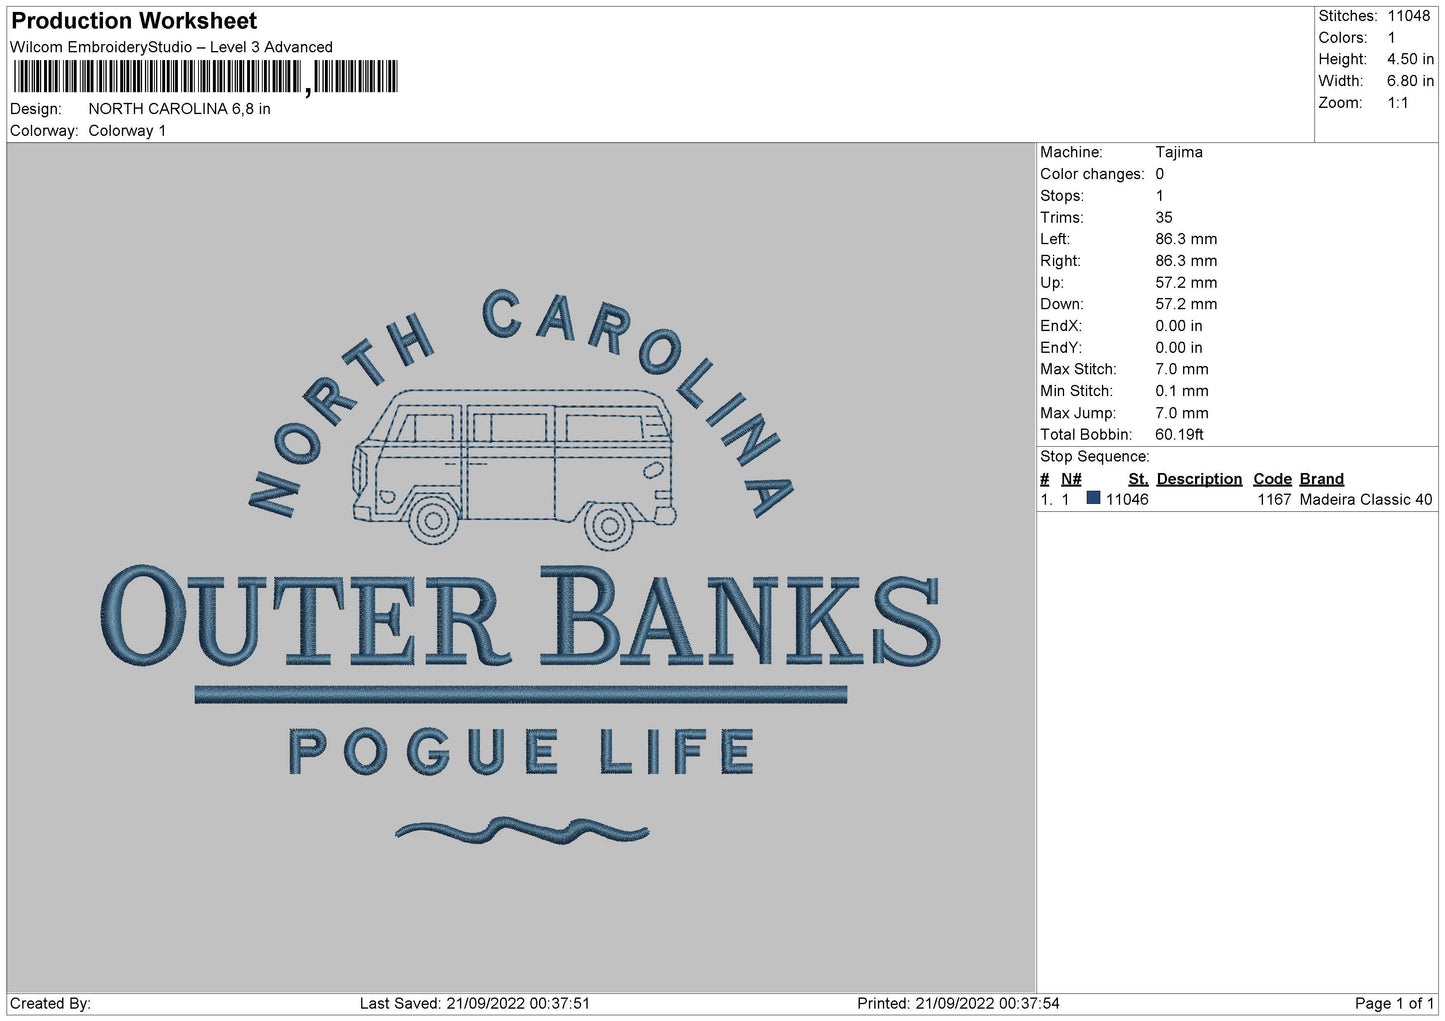This screenshot has height=1021, width=1445.
Task: Click the 'Stop Sequence:' heading
Action: [x=1095, y=456]
